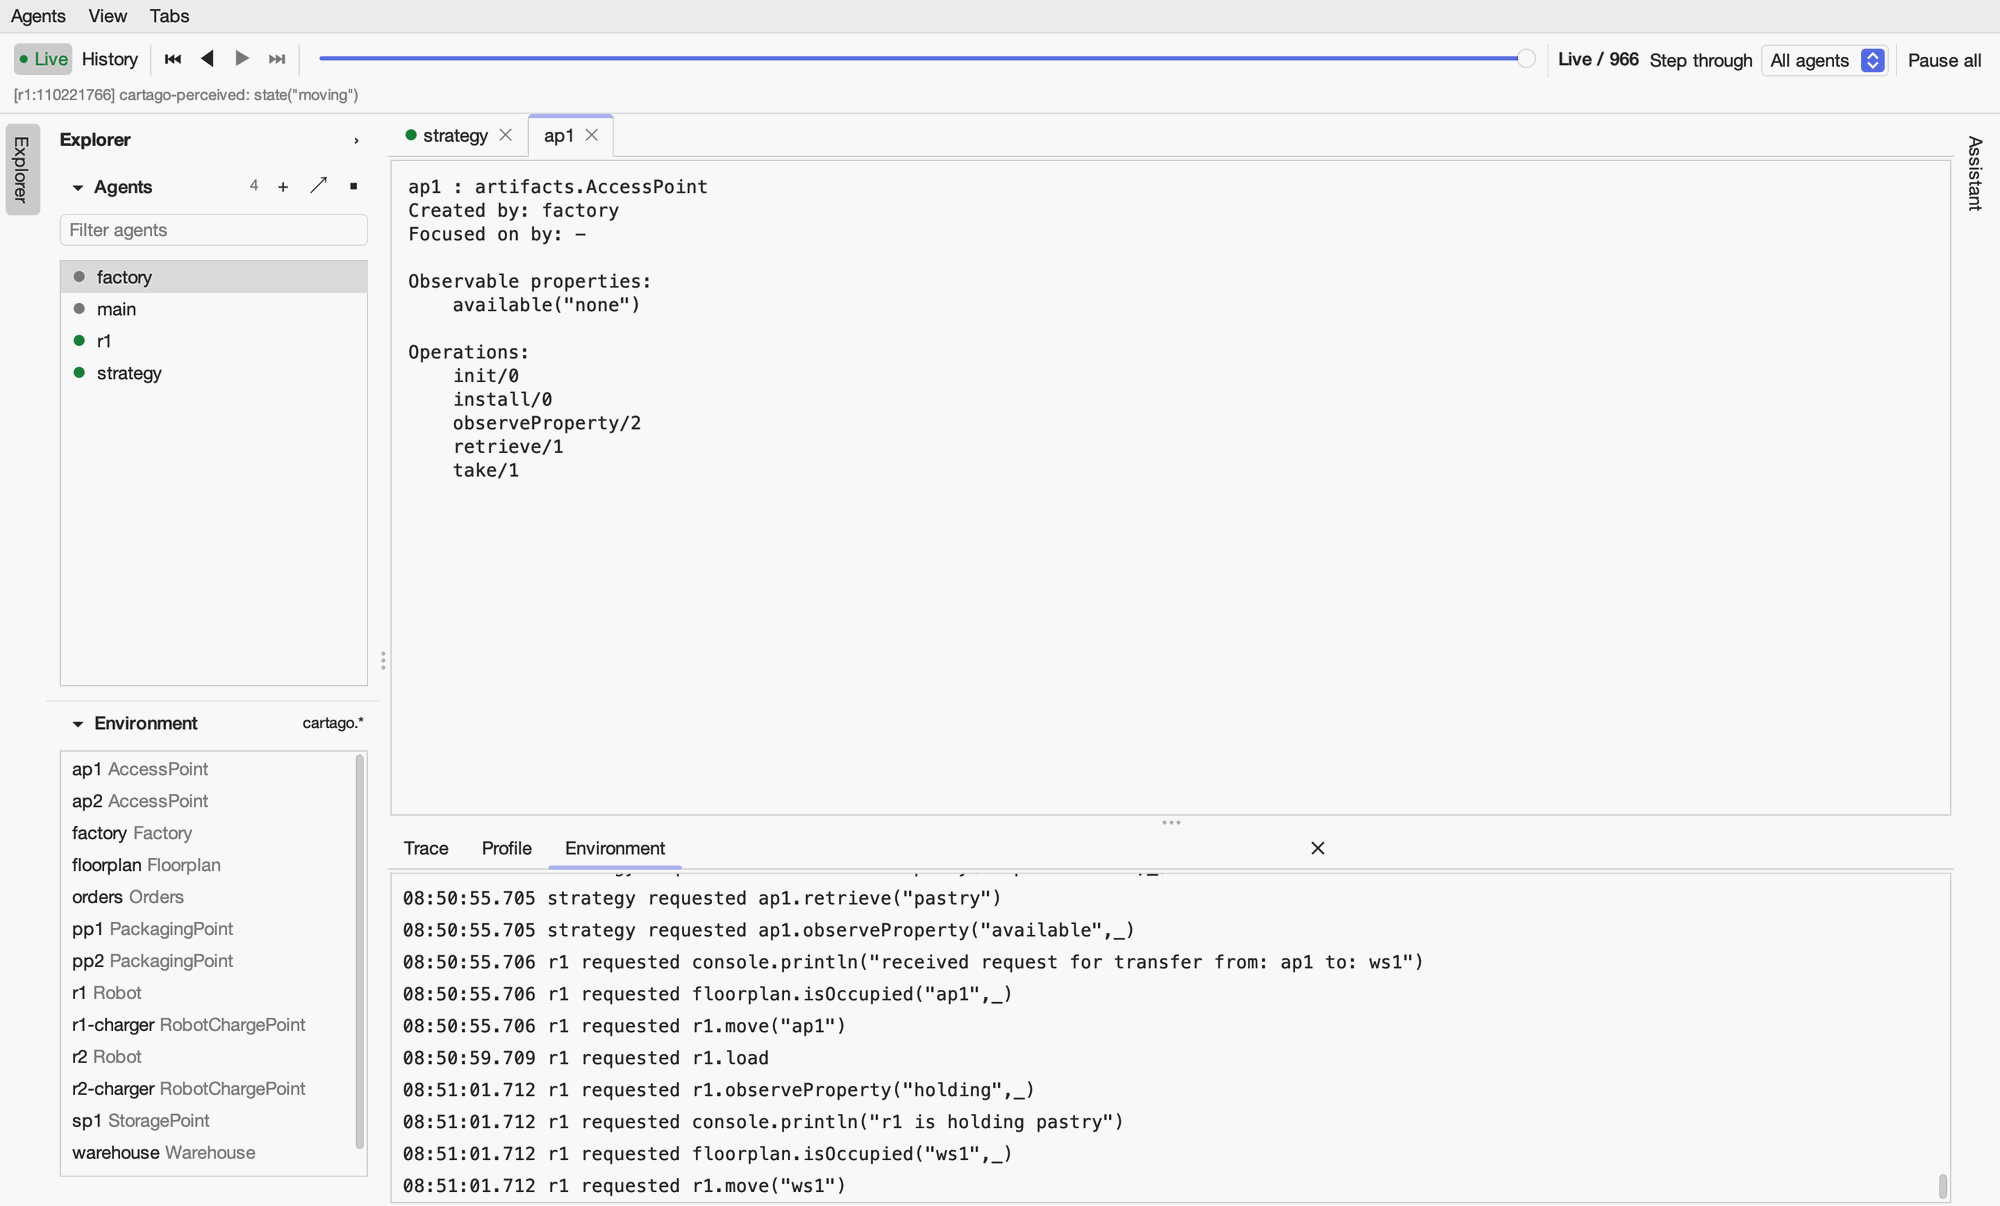This screenshot has height=1206, width=2000.
Task: Step forward one frame
Action: [x=242, y=59]
